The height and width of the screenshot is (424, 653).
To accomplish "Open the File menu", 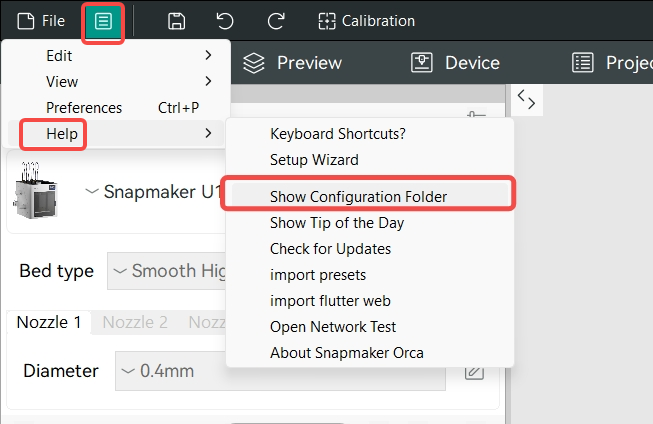I will [x=41, y=21].
